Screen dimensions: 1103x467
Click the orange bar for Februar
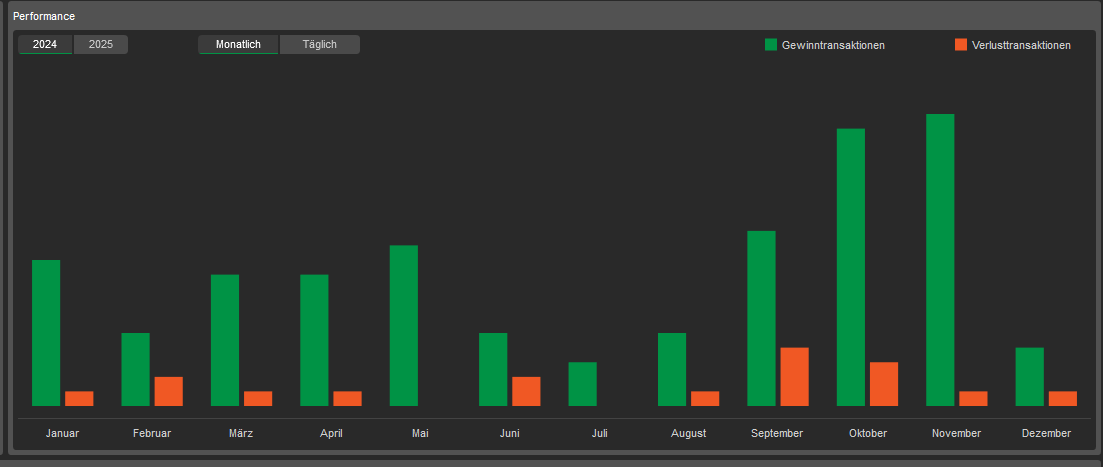(168, 391)
